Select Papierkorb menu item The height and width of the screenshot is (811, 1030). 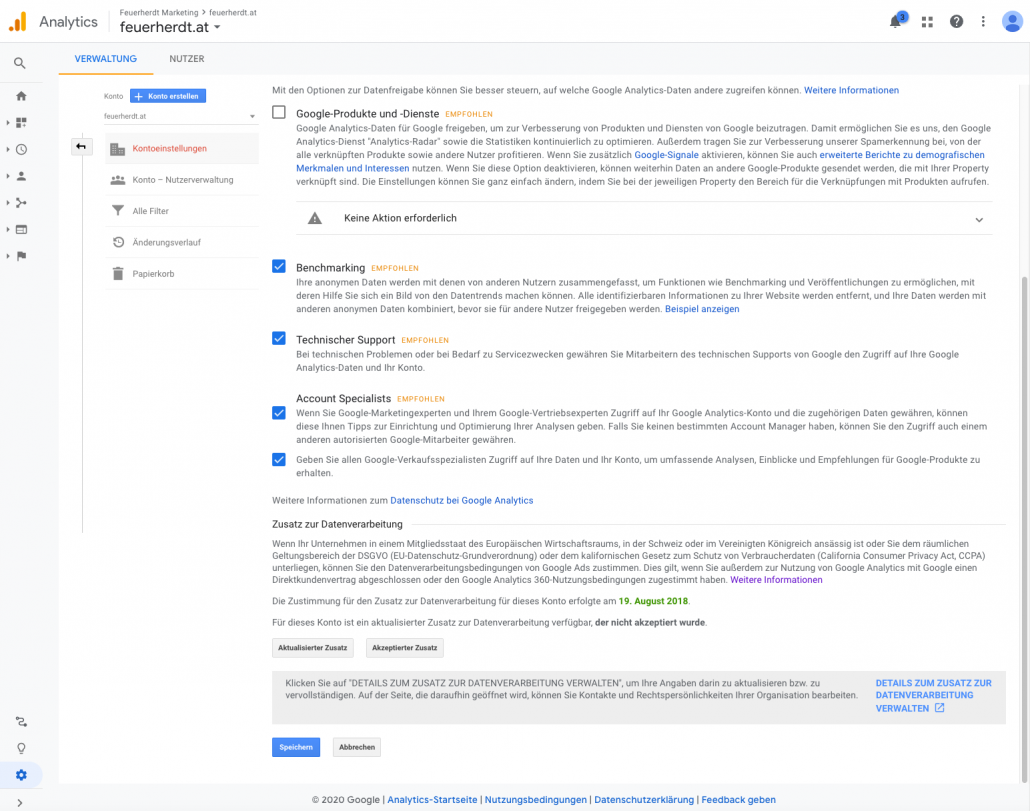(182, 274)
